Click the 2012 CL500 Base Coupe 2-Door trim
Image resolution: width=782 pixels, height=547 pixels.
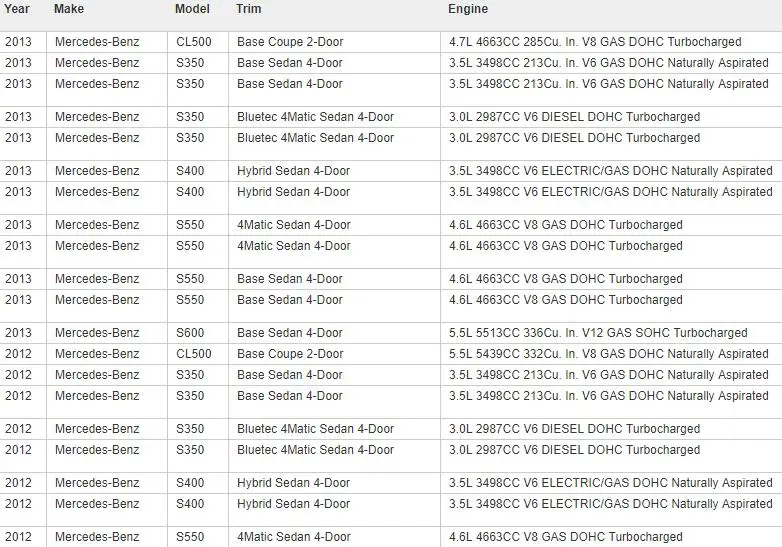[290, 354]
